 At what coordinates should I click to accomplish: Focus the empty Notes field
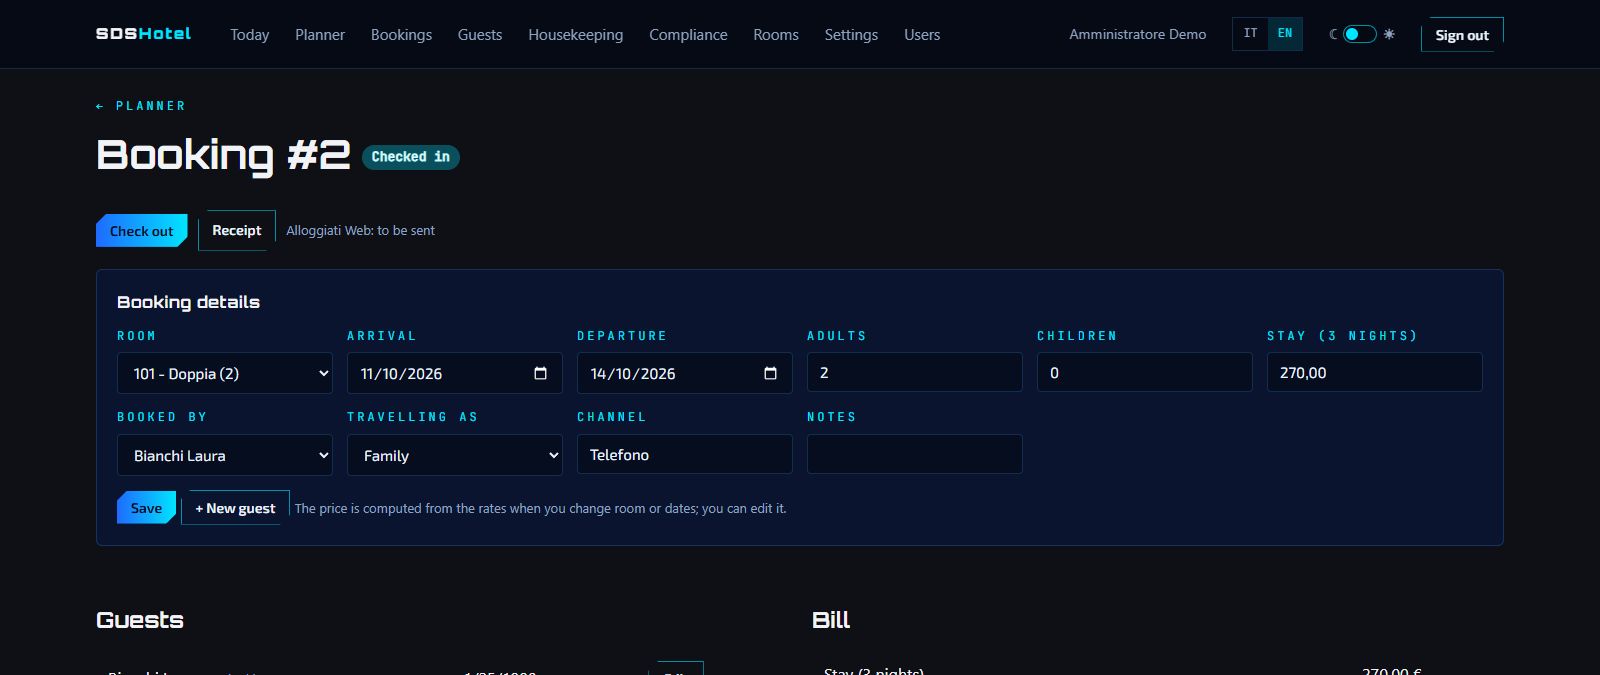[915, 454]
